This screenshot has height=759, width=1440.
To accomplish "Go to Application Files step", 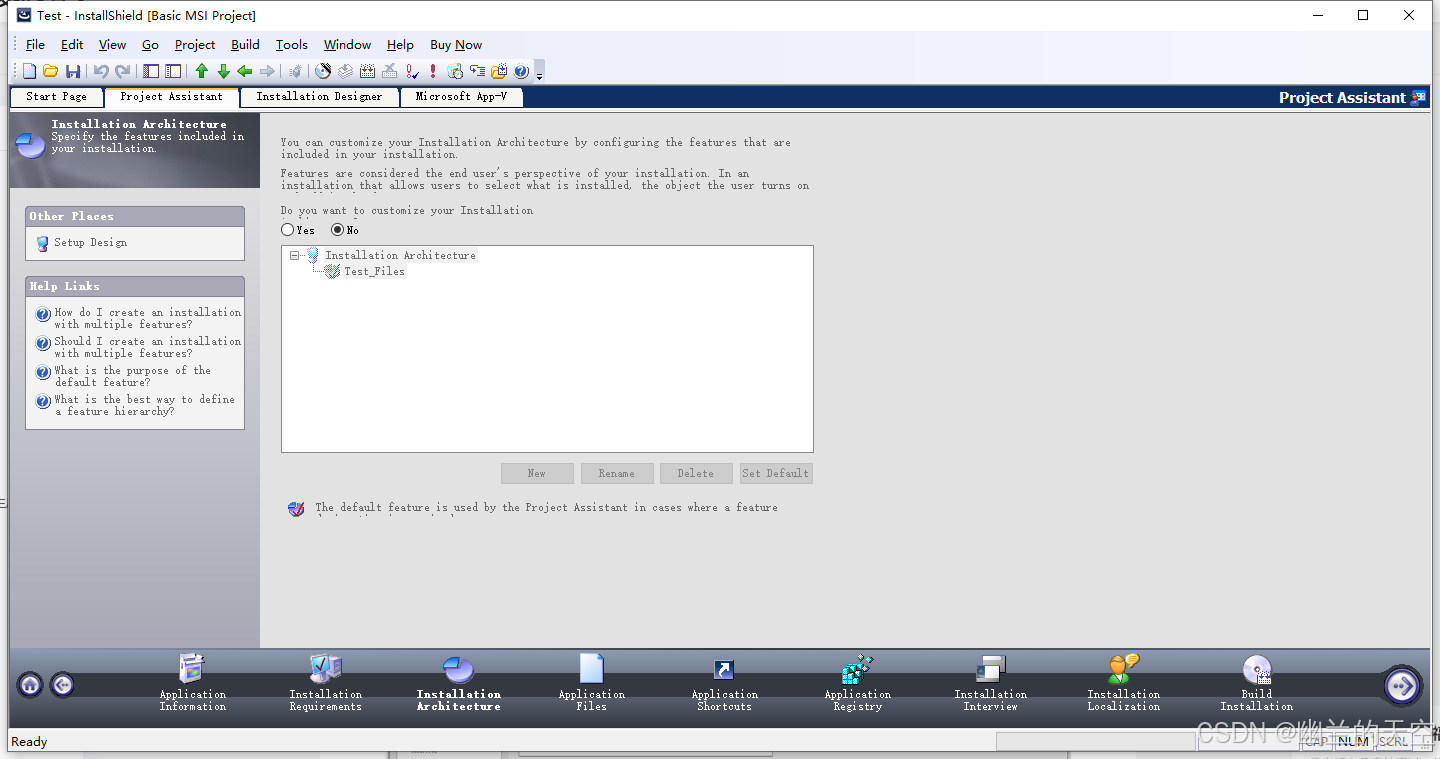I will point(592,682).
